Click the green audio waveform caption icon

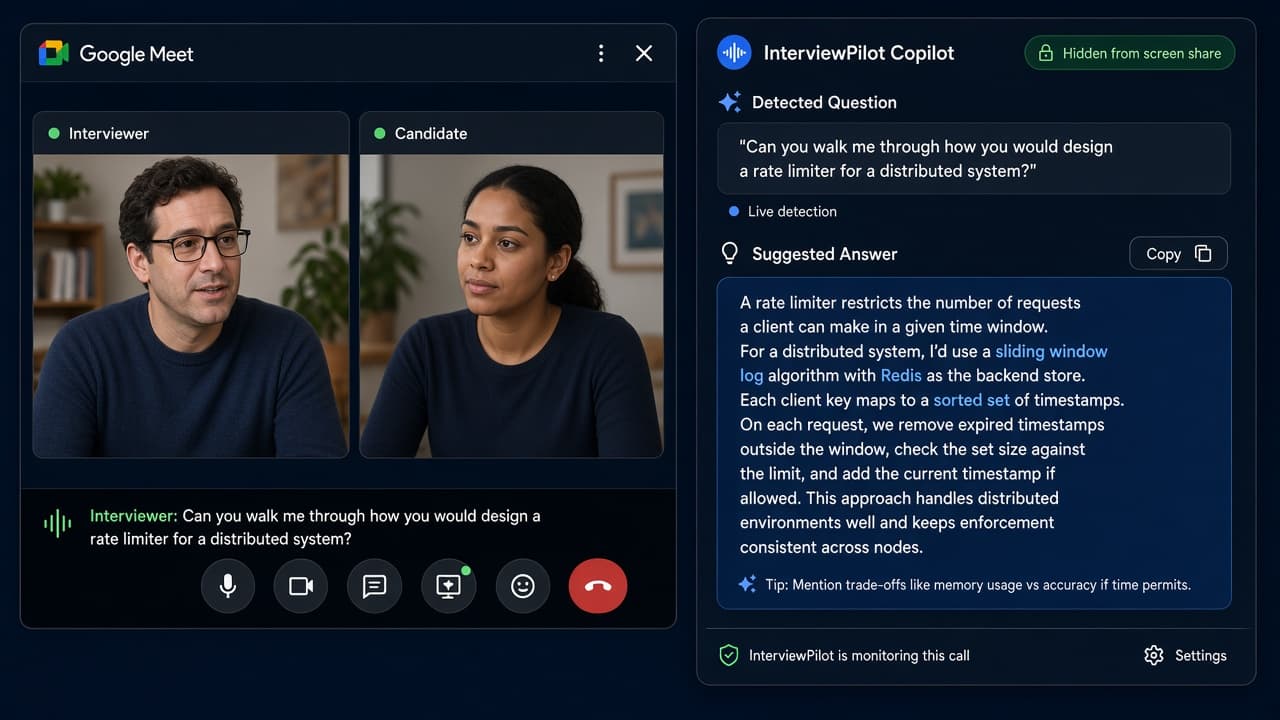58,522
